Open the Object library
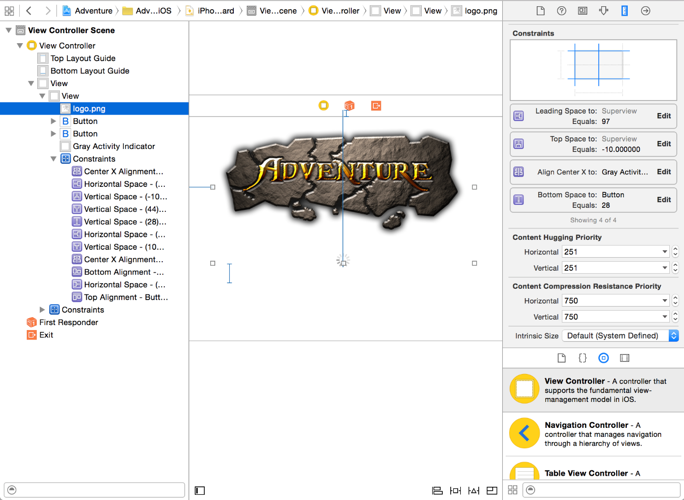684x500 pixels. (603, 358)
